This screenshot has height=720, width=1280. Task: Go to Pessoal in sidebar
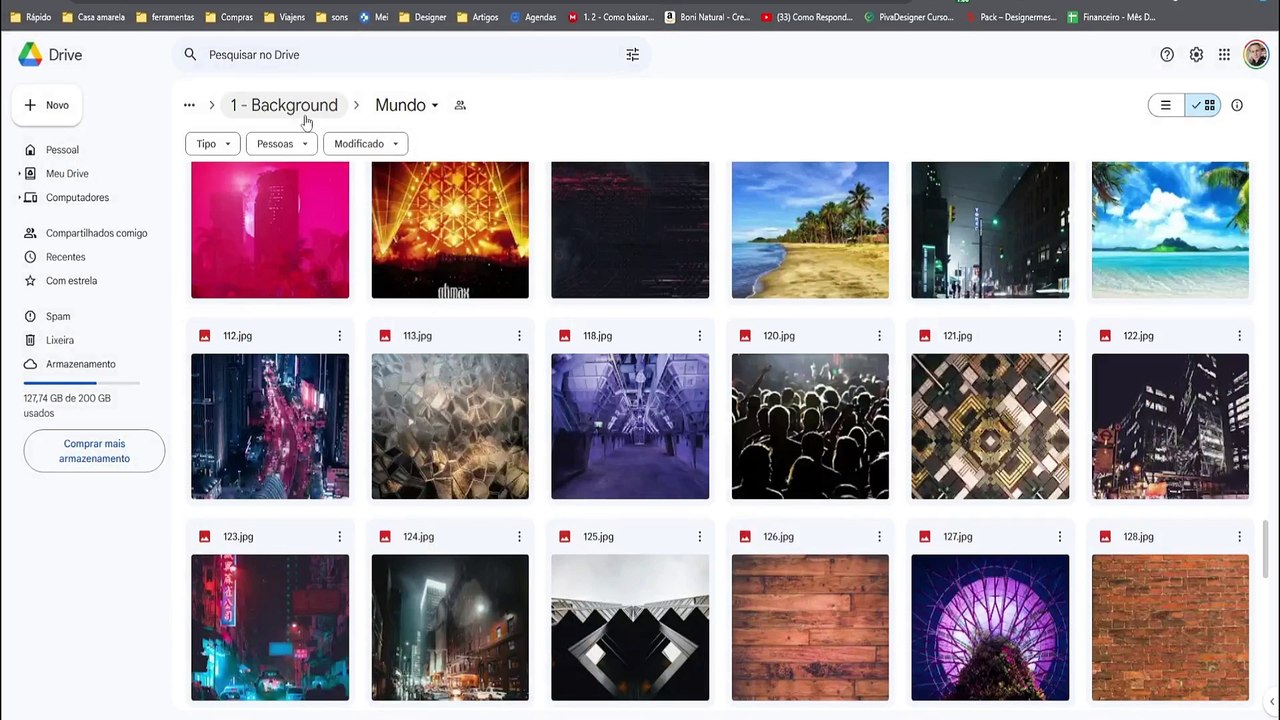point(62,150)
